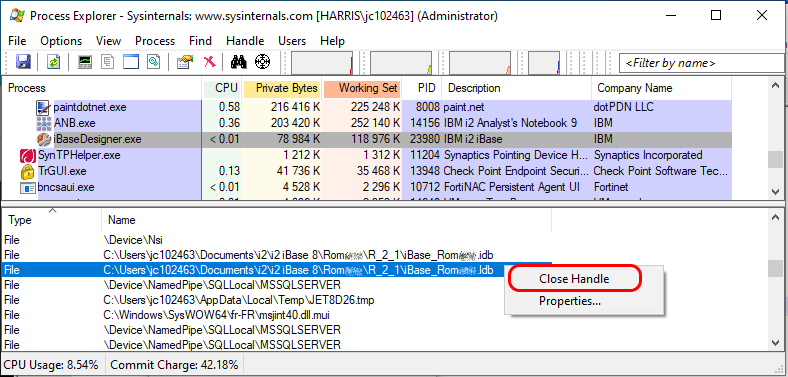788x377 pixels.
Task: Select the Find Window's Process crosshair icon
Action: point(262,62)
